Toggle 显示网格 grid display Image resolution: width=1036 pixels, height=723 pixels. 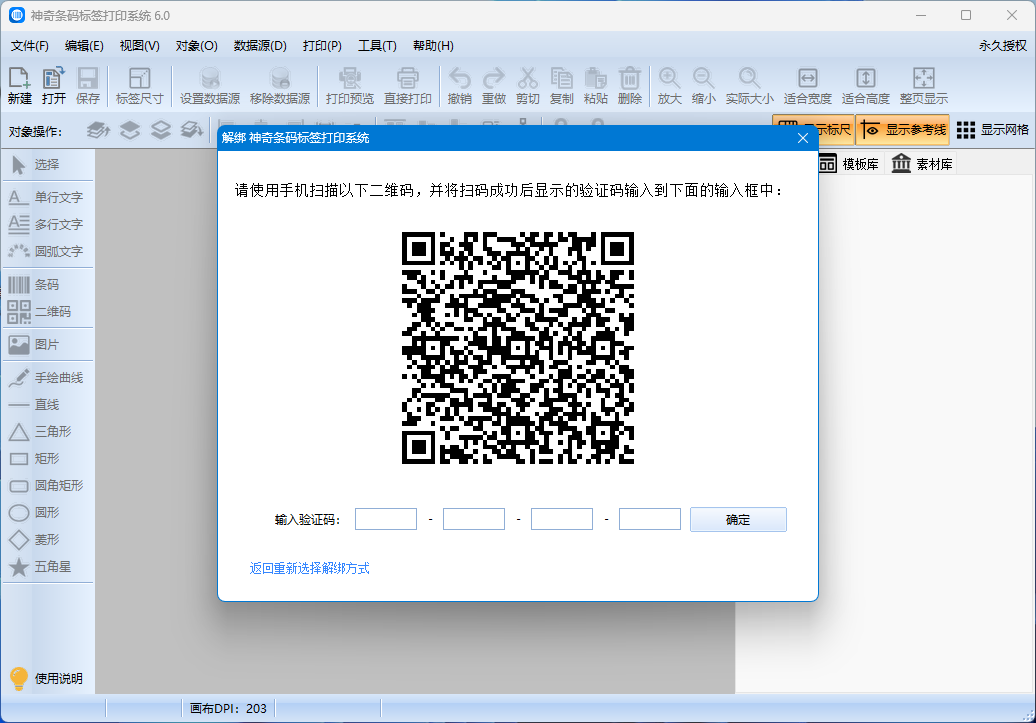click(992, 130)
